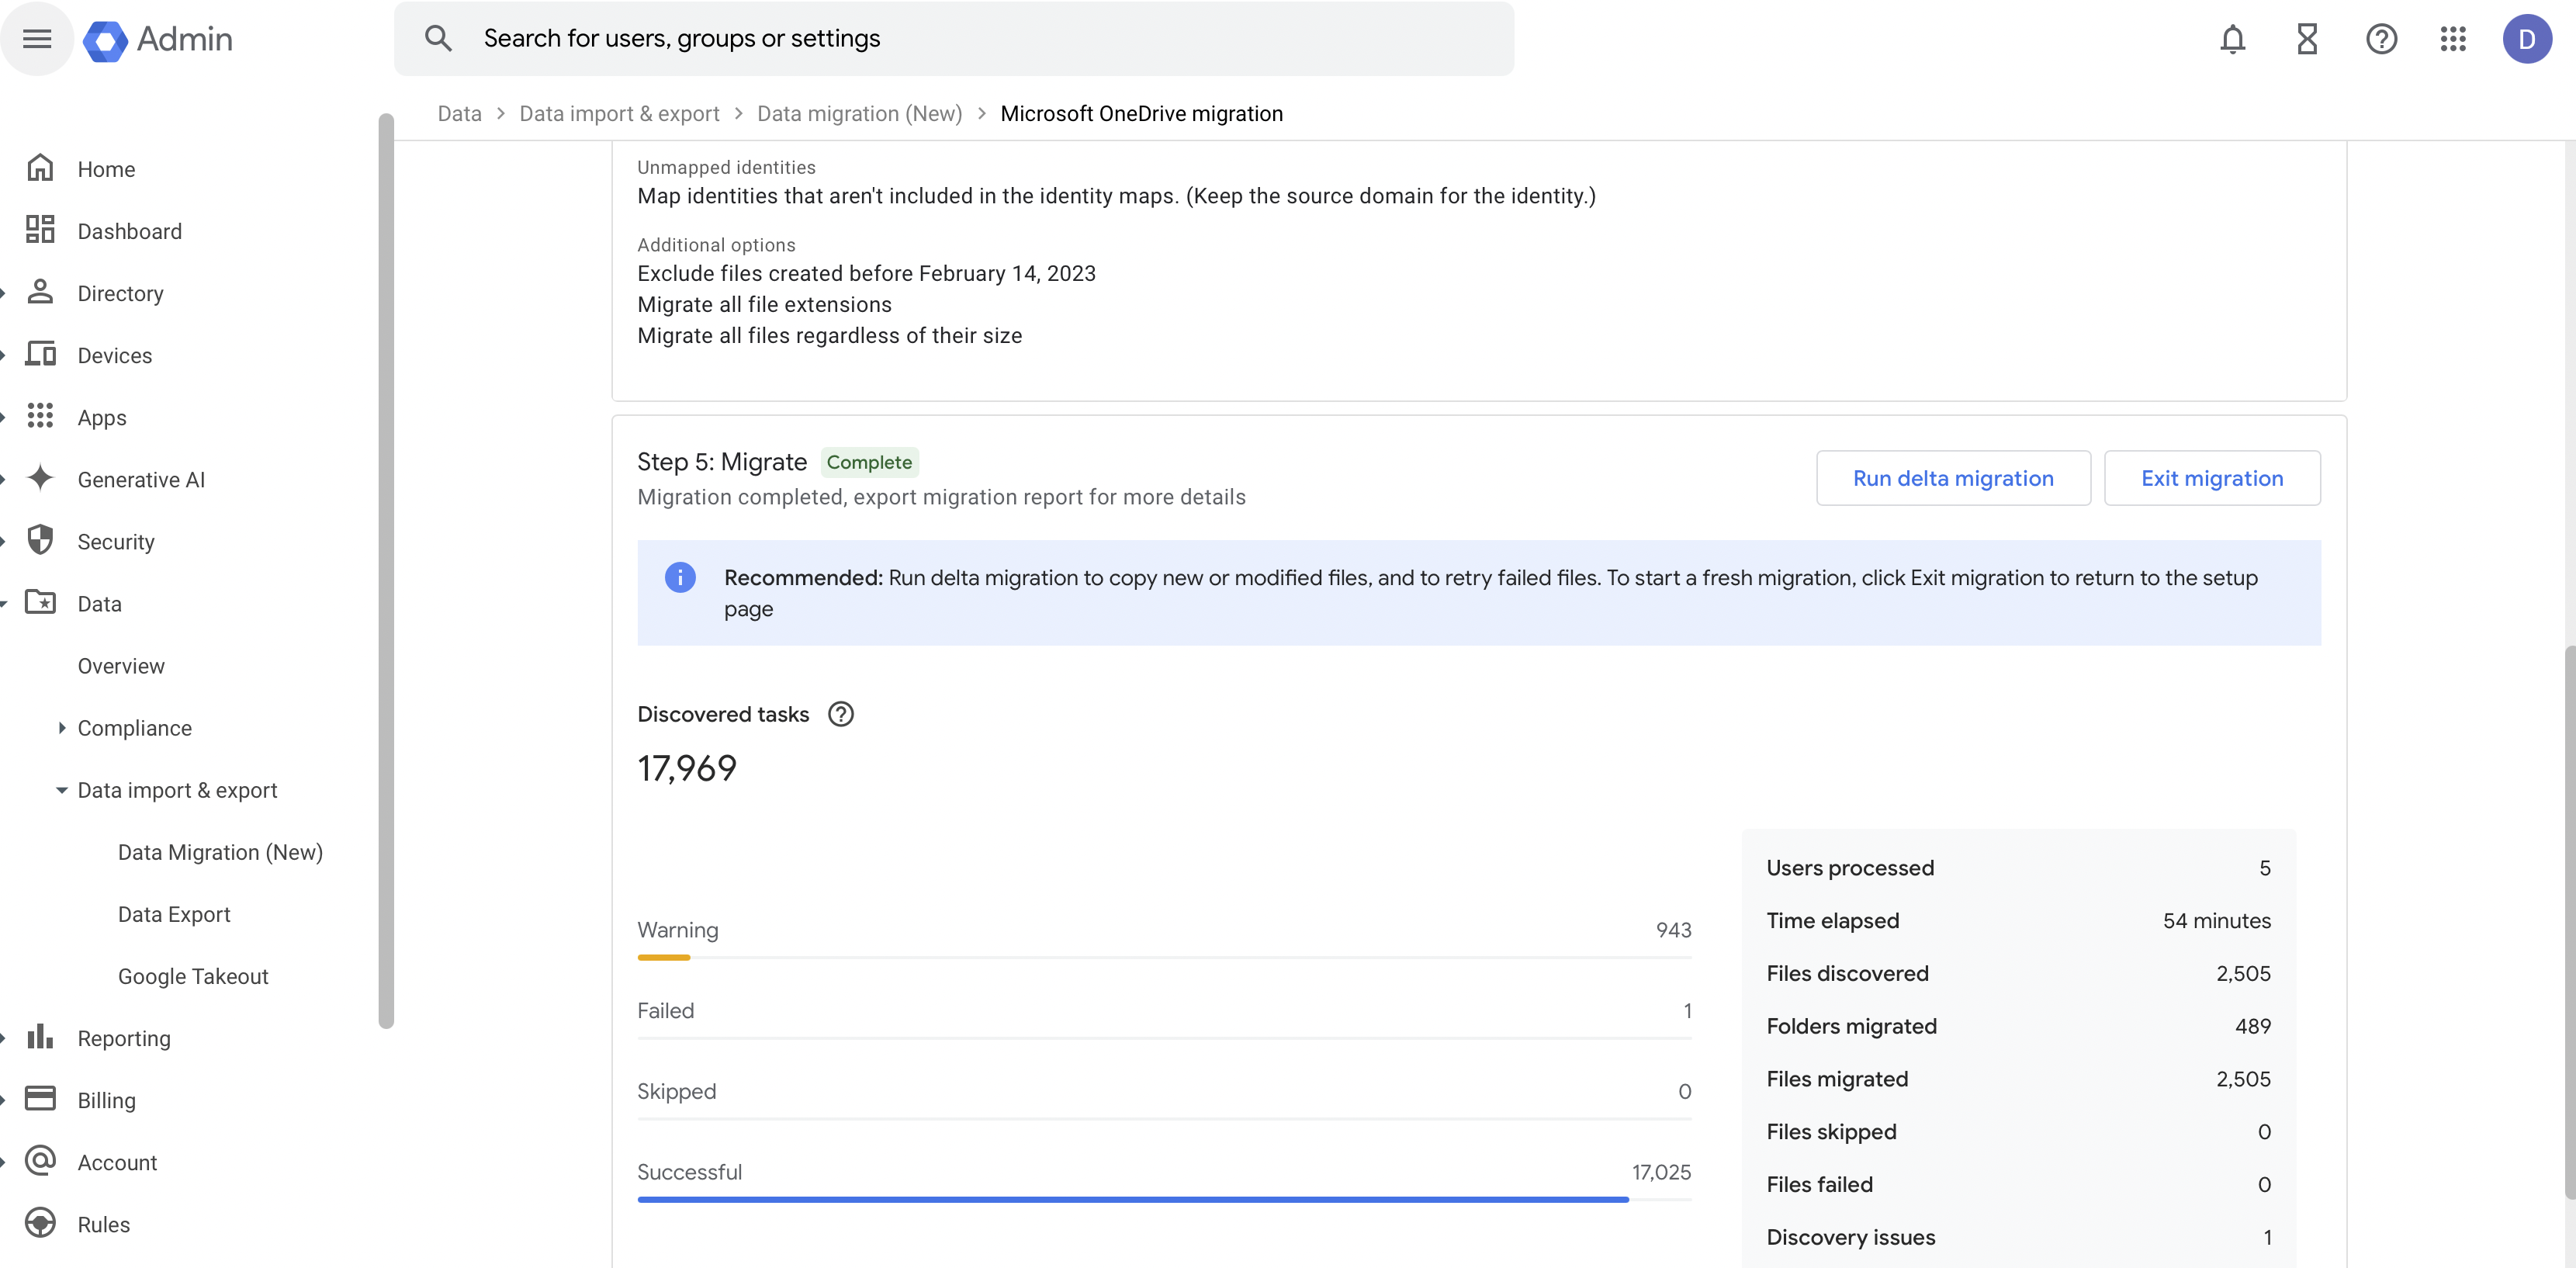The width and height of the screenshot is (2576, 1268).
Task: Click the Folders migrated value 489
Action: (2253, 1026)
